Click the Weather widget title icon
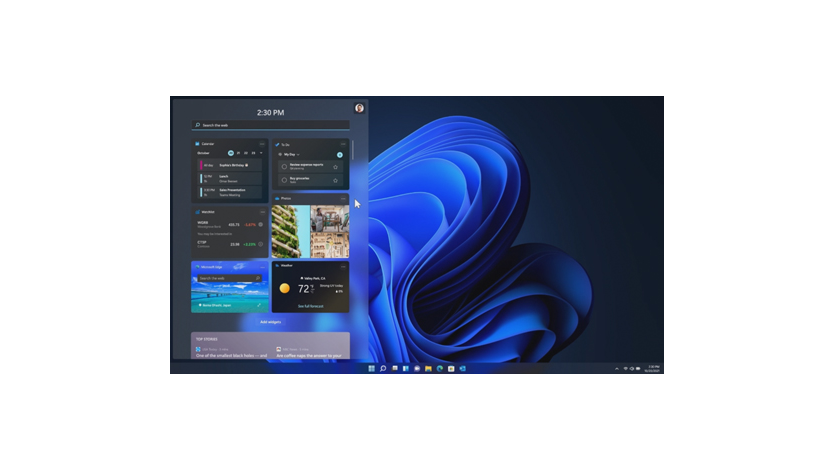Image resolution: width=834 pixels, height=470 pixels. pyautogui.click(x=277, y=265)
